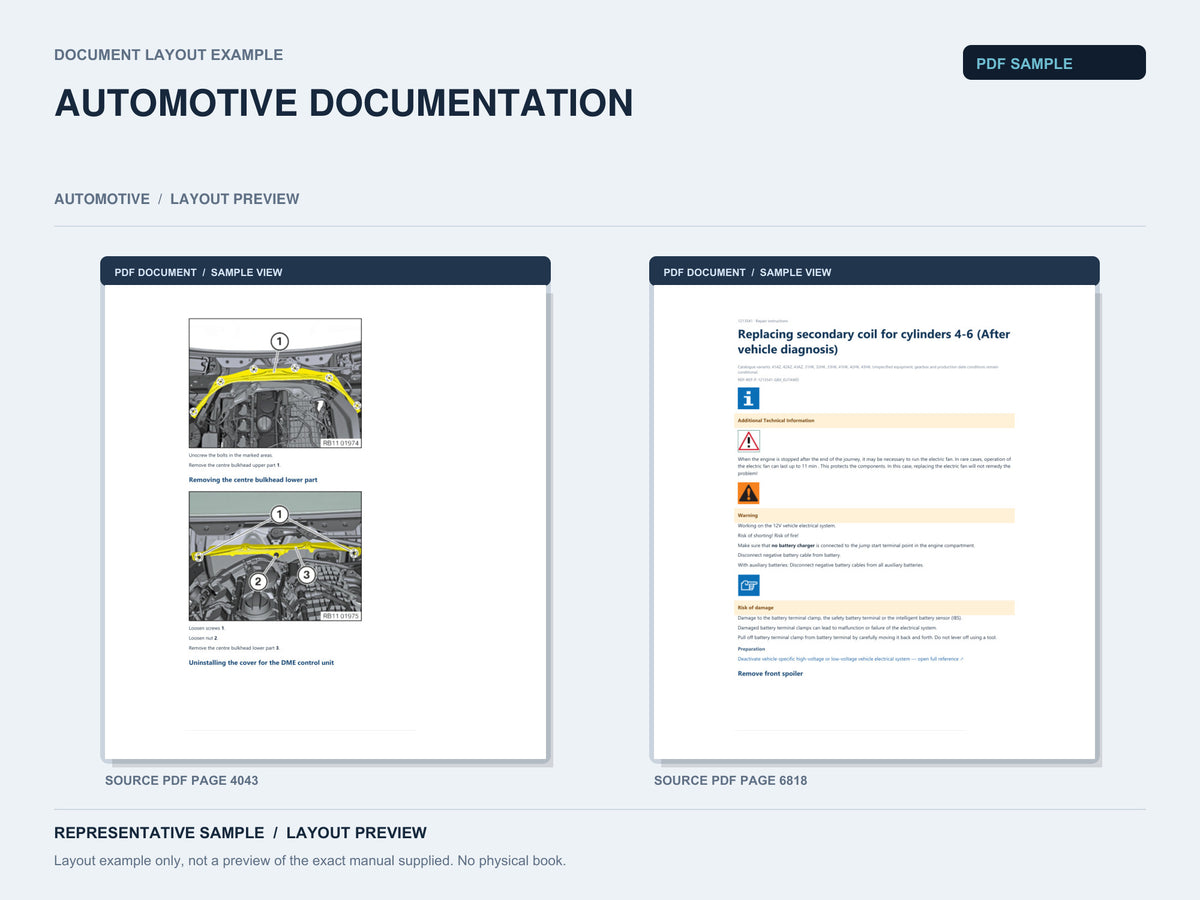Click 'Risk of shorting! Risk of fire!' line

tap(768, 536)
